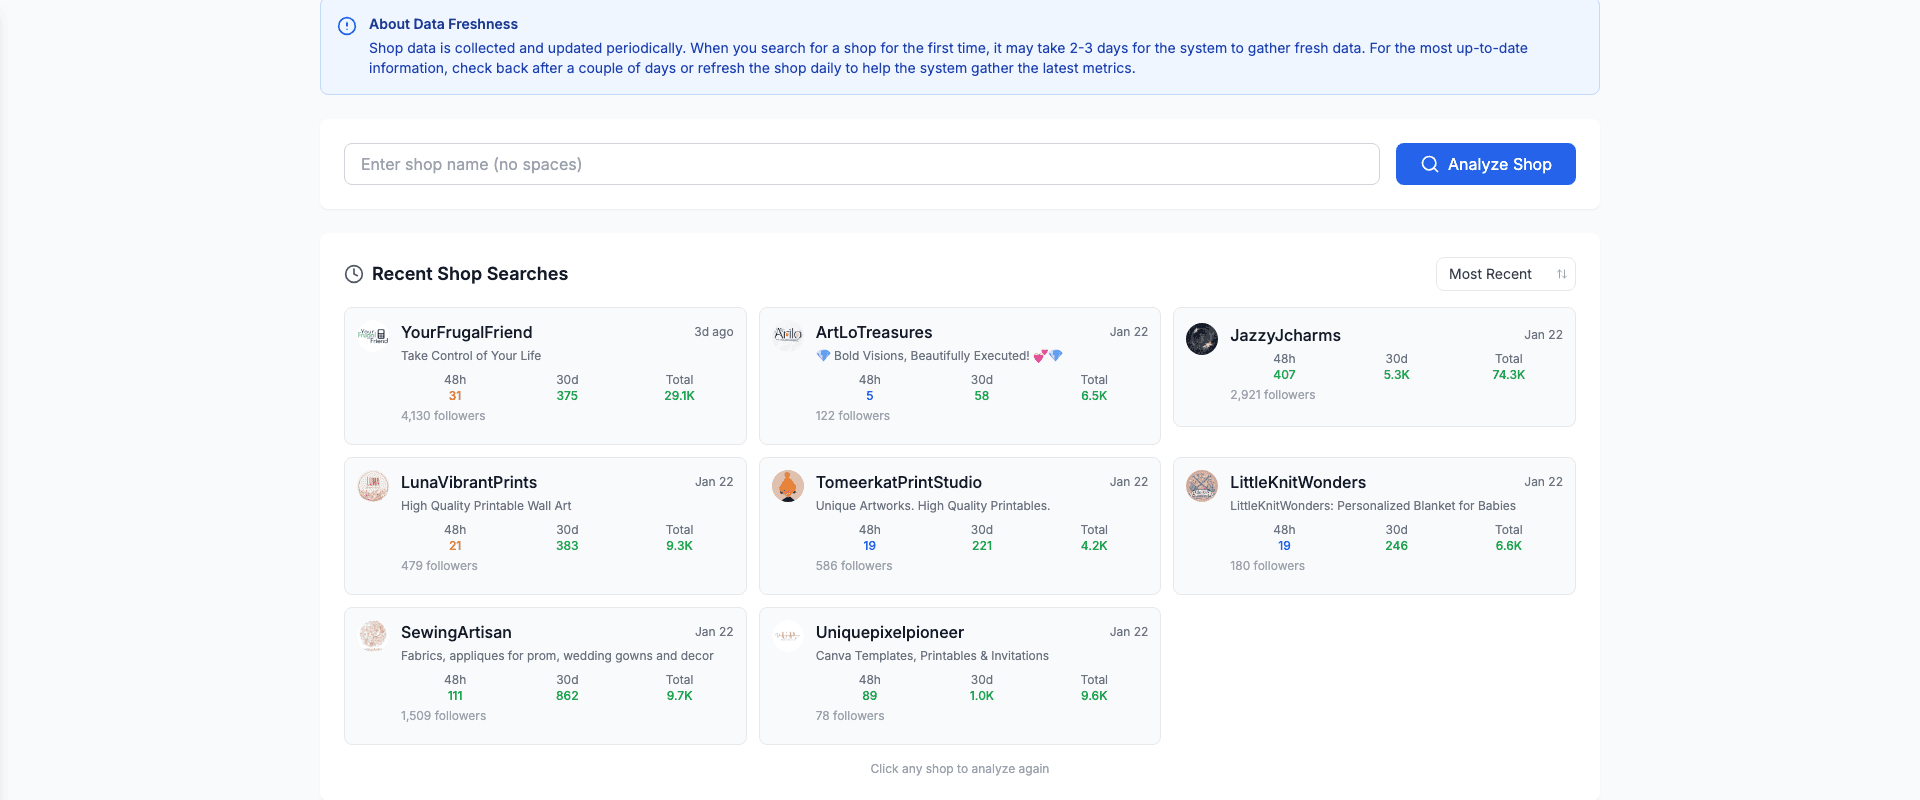Click the Recent Shop Searches heading

click(470, 274)
